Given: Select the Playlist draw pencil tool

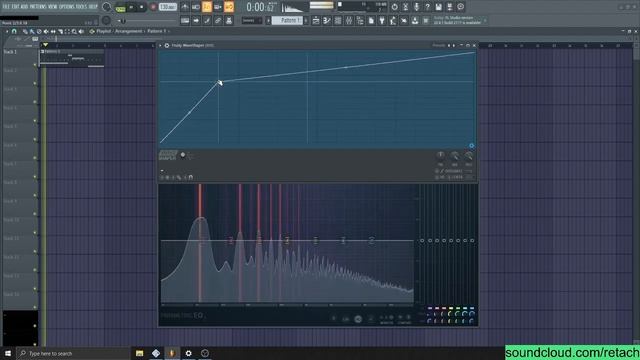Looking at the screenshot, I should tap(25, 31).
